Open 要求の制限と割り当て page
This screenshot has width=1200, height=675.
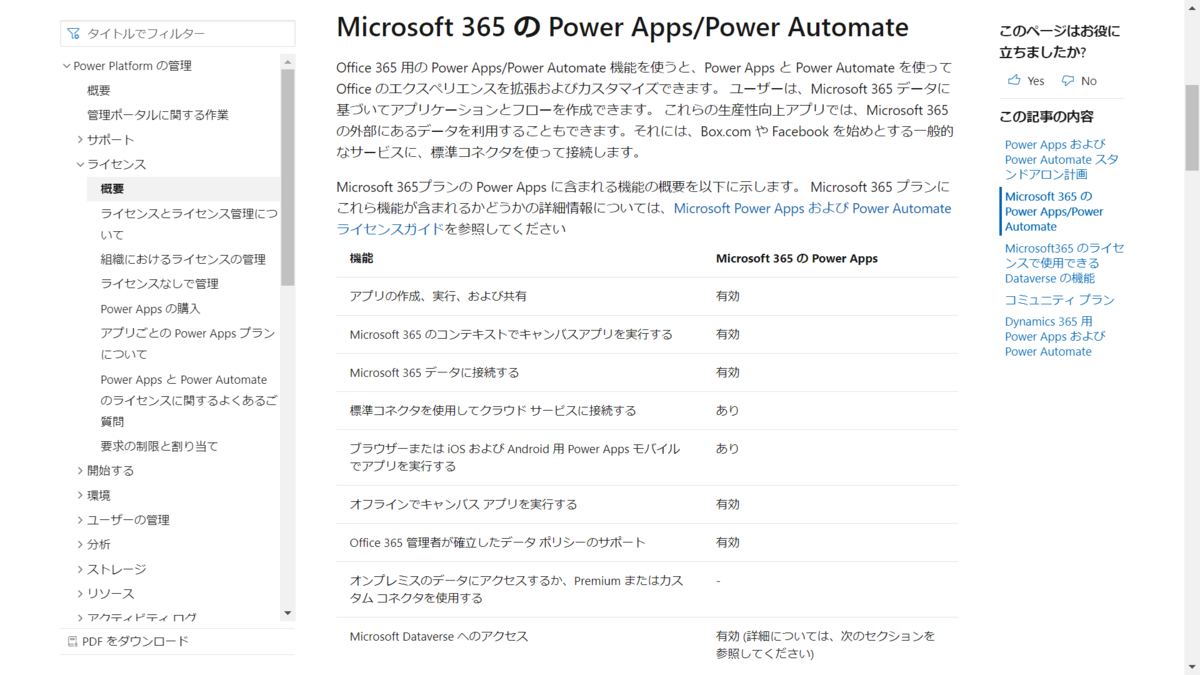pyautogui.click(x=159, y=446)
